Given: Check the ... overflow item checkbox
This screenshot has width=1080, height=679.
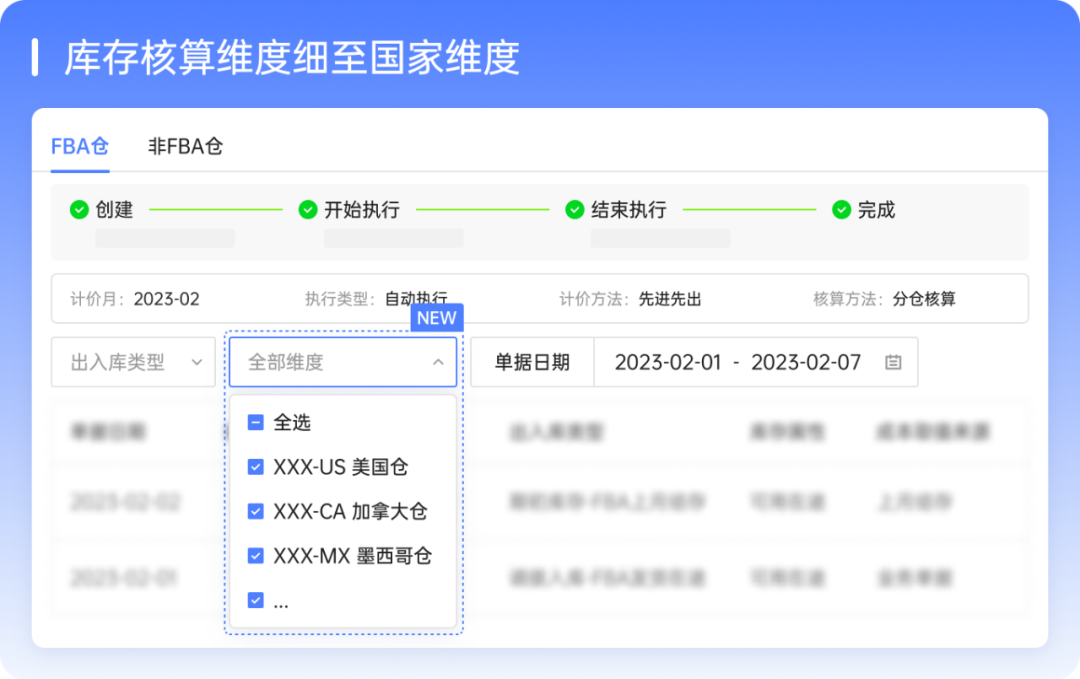Looking at the screenshot, I should coord(256,601).
